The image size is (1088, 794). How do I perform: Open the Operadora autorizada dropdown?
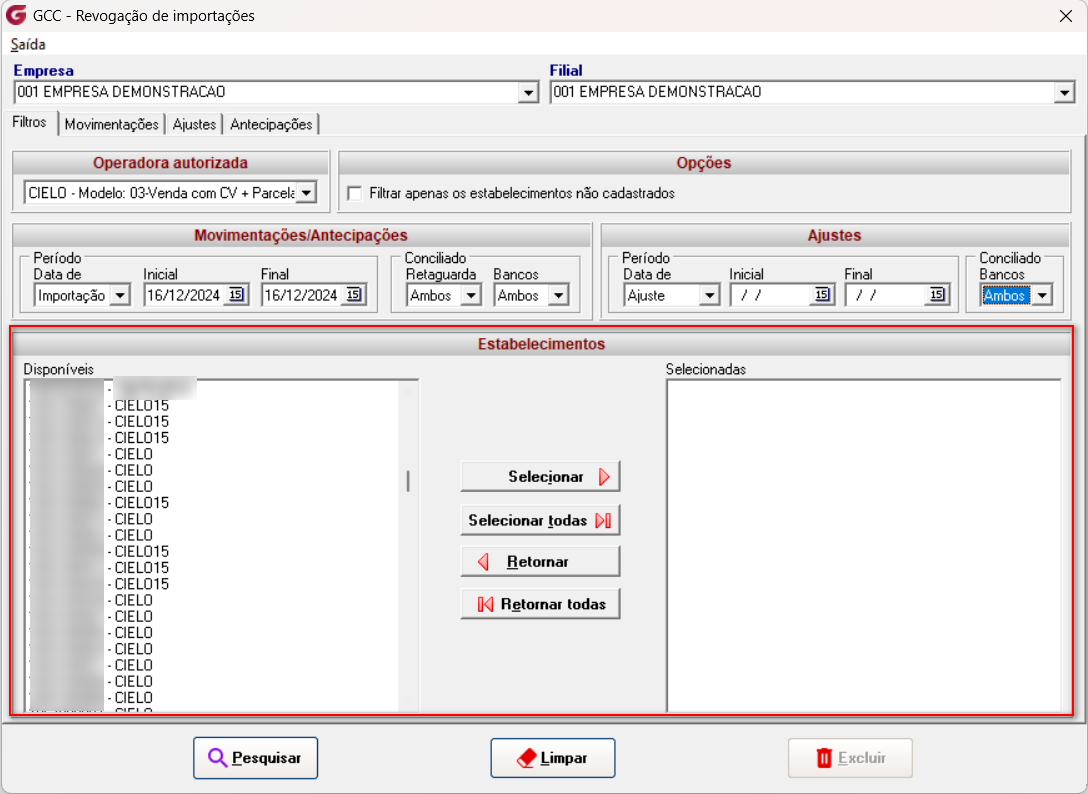[x=306, y=192]
